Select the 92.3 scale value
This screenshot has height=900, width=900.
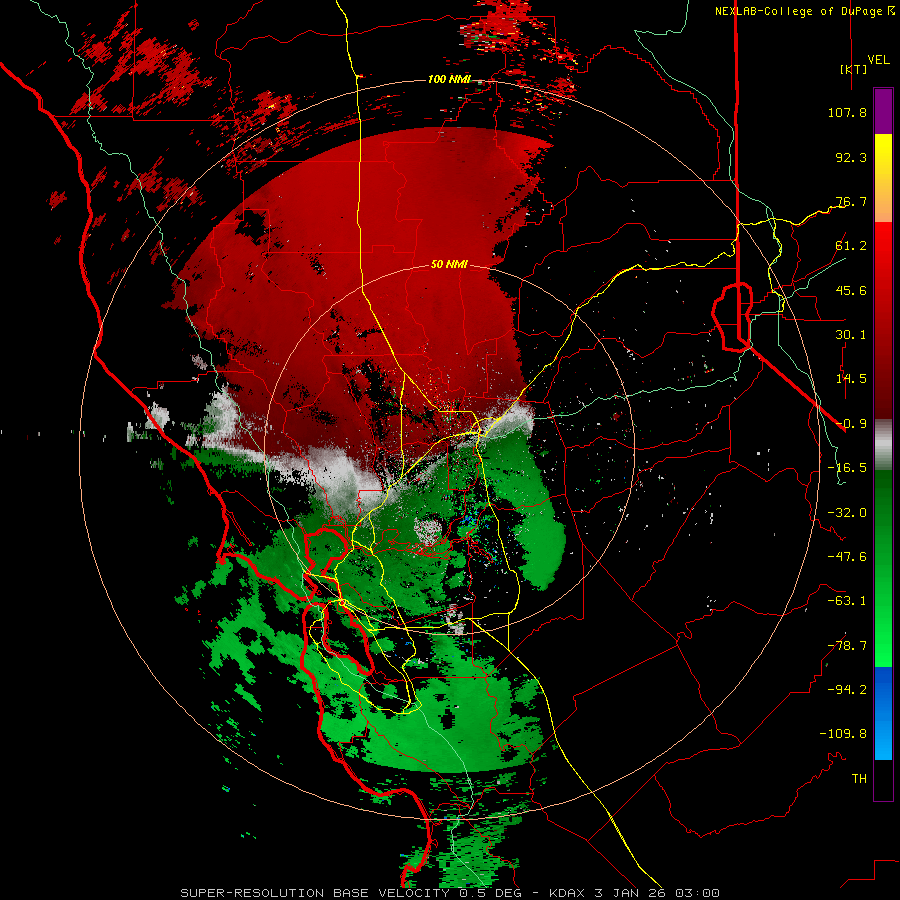[851, 157]
